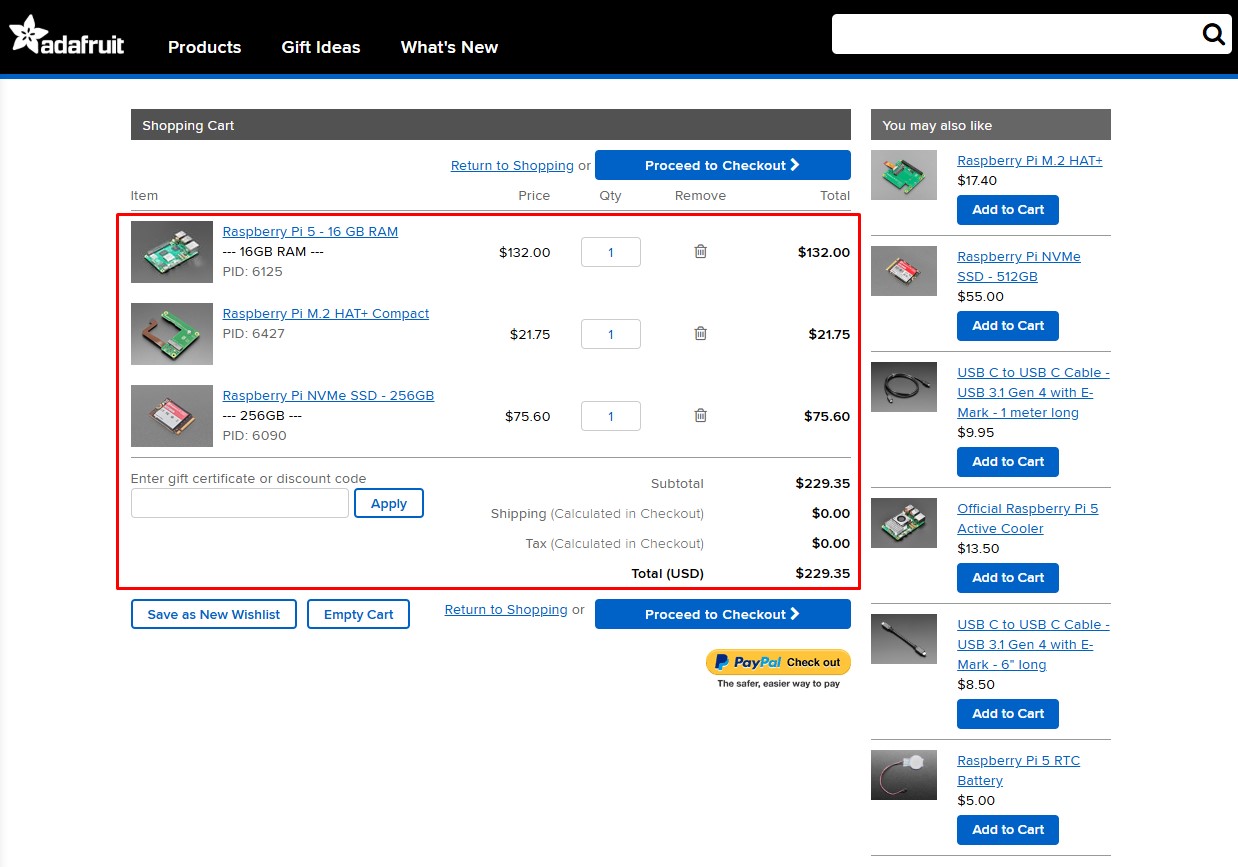Image resolution: width=1238 pixels, height=867 pixels.
Task: Click the search magnifier icon
Action: (1213, 34)
